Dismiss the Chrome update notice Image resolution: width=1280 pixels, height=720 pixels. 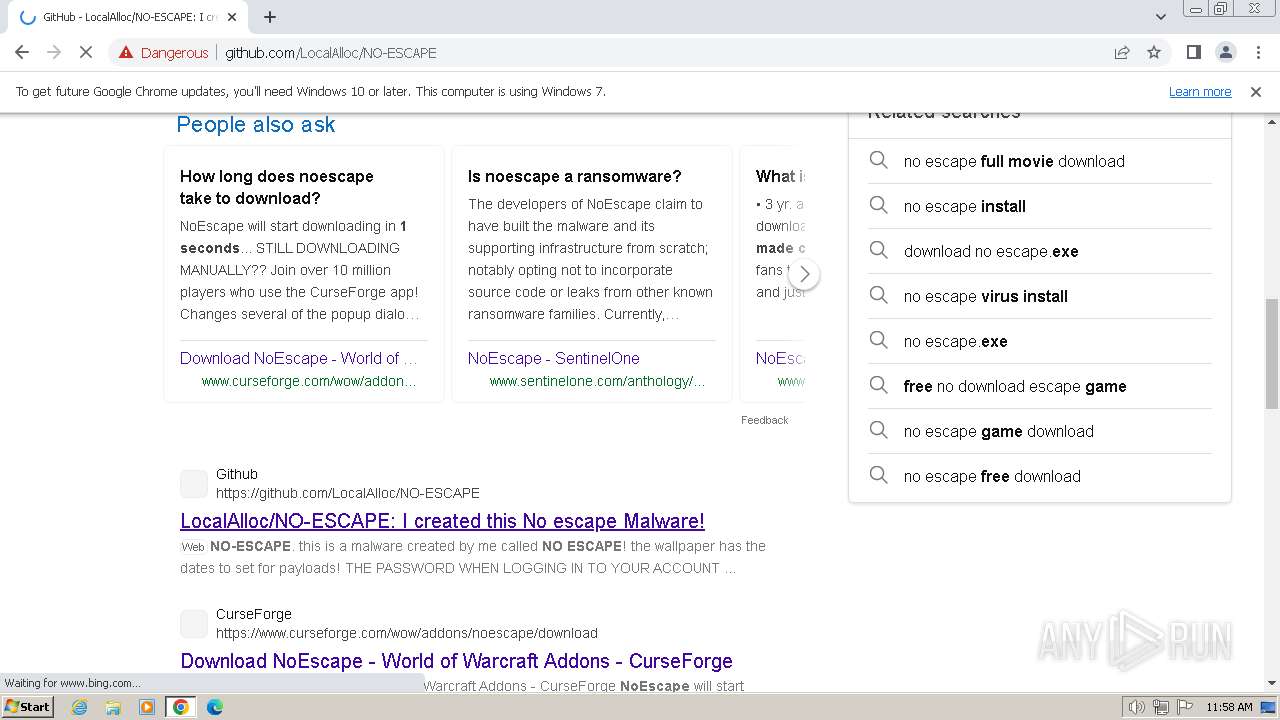click(1256, 91)
